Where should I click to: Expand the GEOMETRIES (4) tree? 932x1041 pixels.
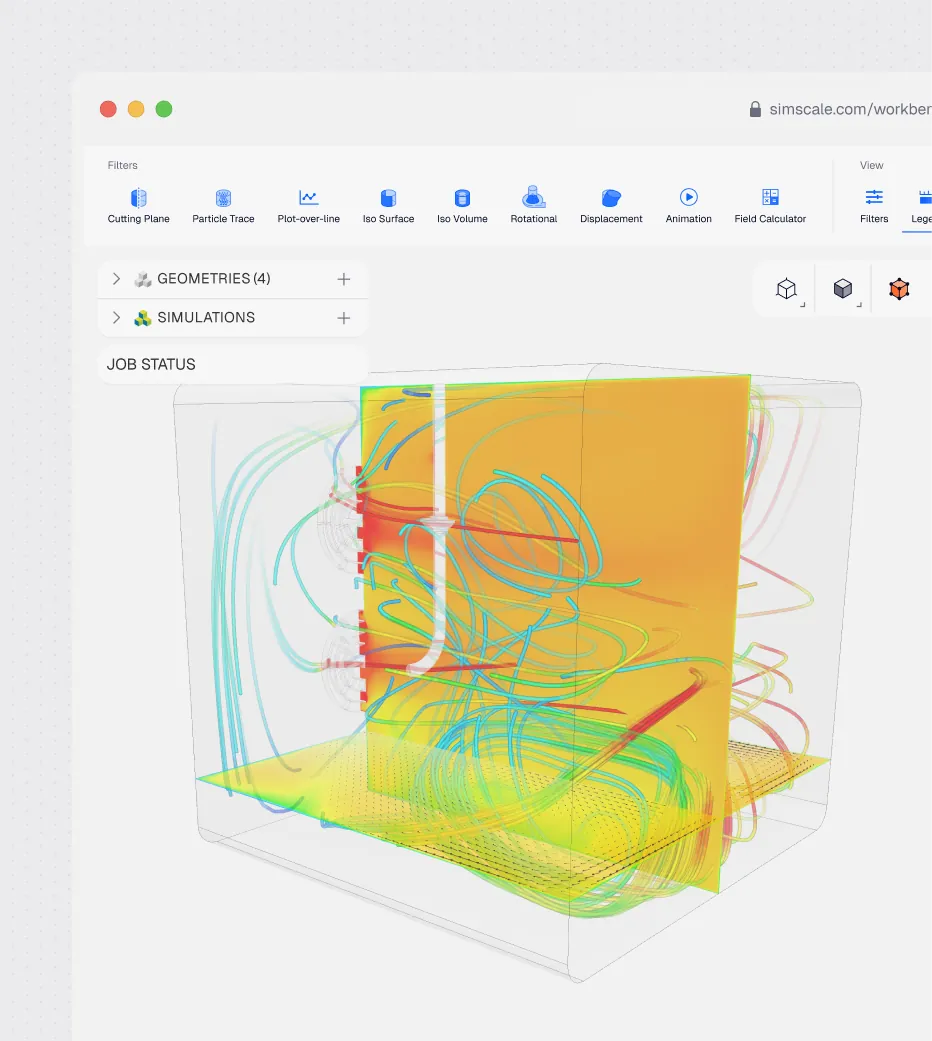116,279
